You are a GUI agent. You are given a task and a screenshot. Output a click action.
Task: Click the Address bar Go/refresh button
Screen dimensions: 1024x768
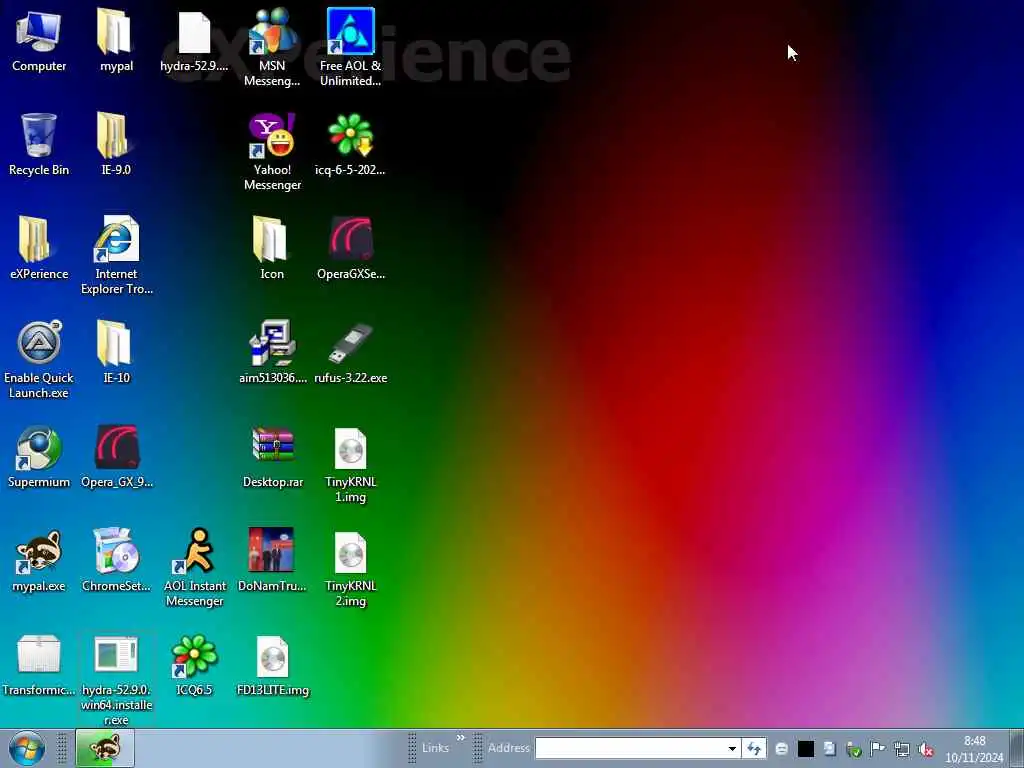pos(754,748)
